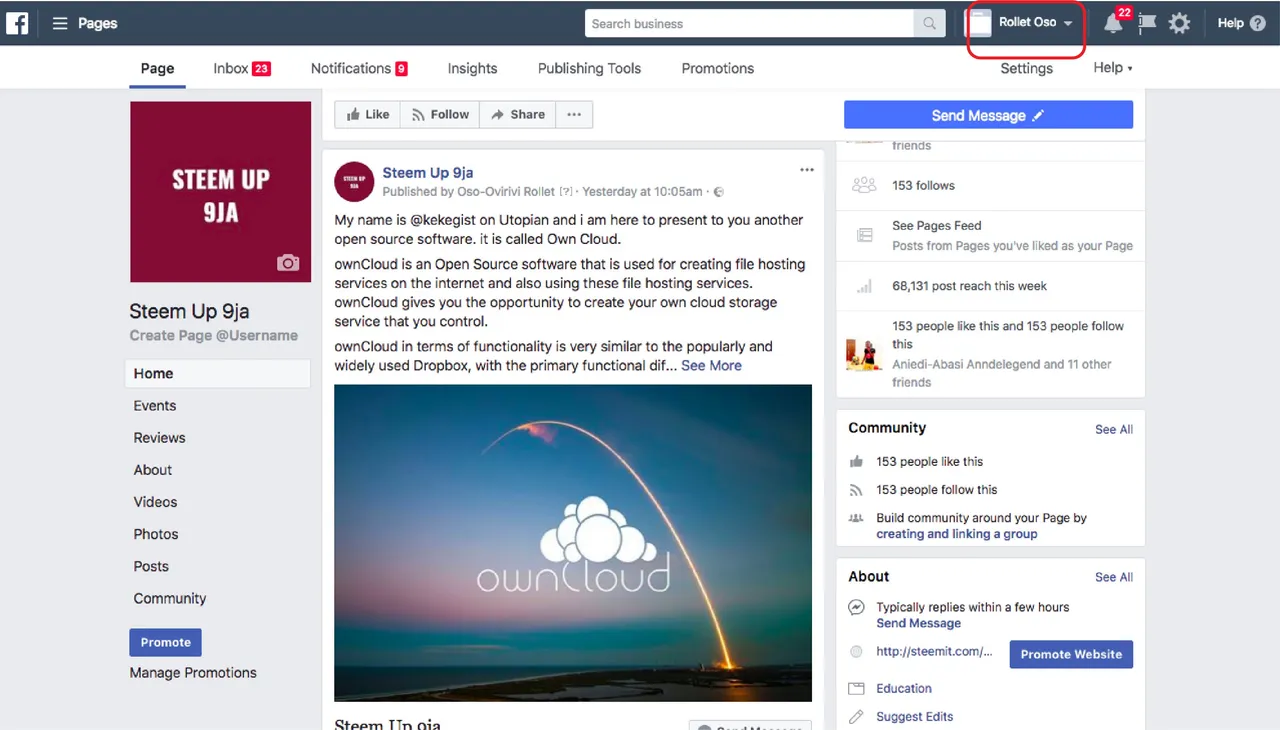The width and height of the screenshot is (1280, 730).
Task: Go to the Insights tab
Action: [472, 68]
